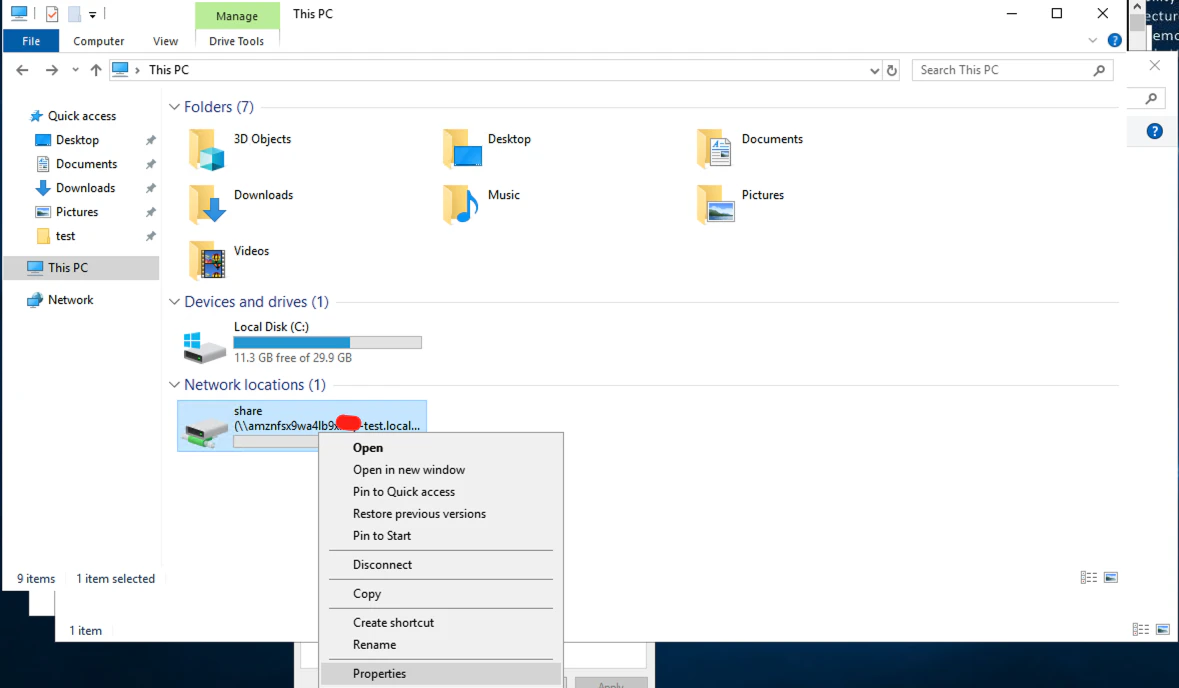This screenshot has height=688, width=1179.
Task: Click the Manage contextual tab
Action: [237, 15]
